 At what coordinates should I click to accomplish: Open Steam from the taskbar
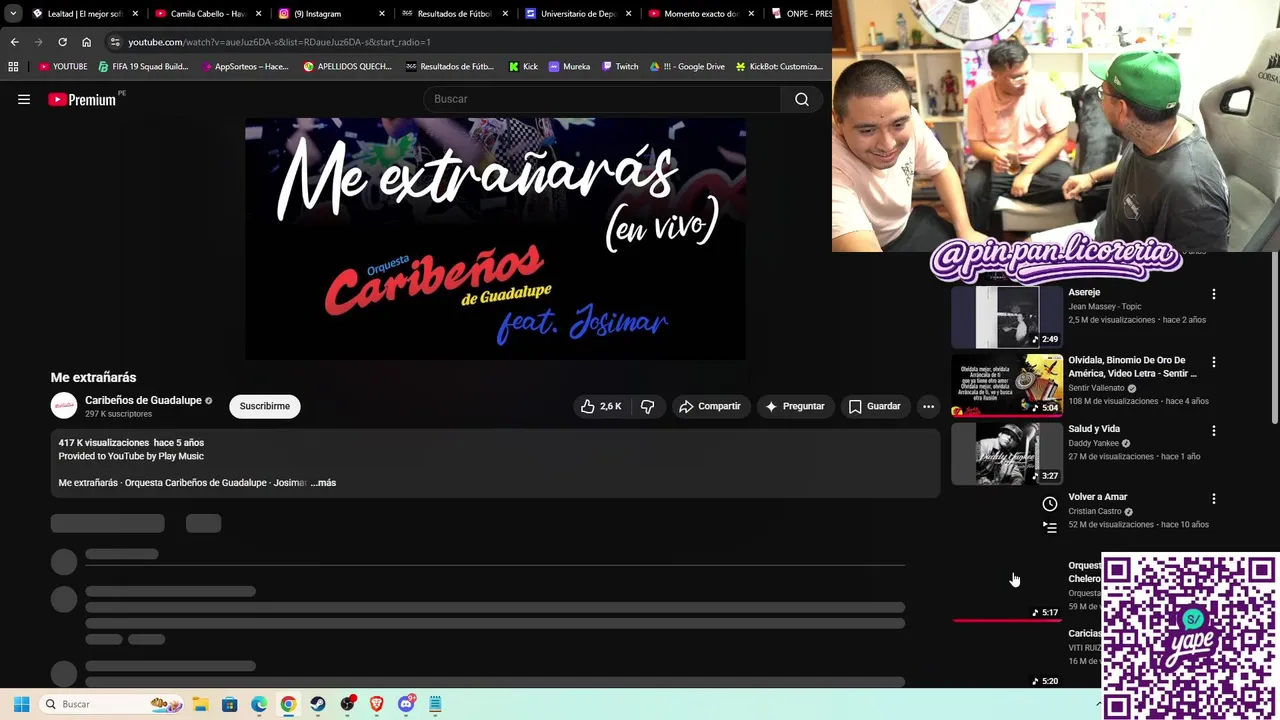pos(318,704)
